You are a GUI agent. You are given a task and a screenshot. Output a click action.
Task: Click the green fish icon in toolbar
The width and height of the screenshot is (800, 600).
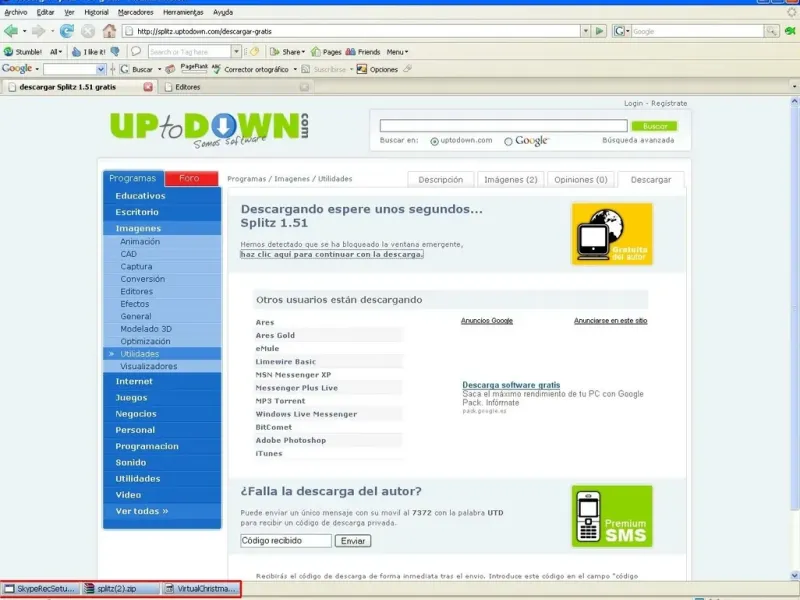point(790,31)
